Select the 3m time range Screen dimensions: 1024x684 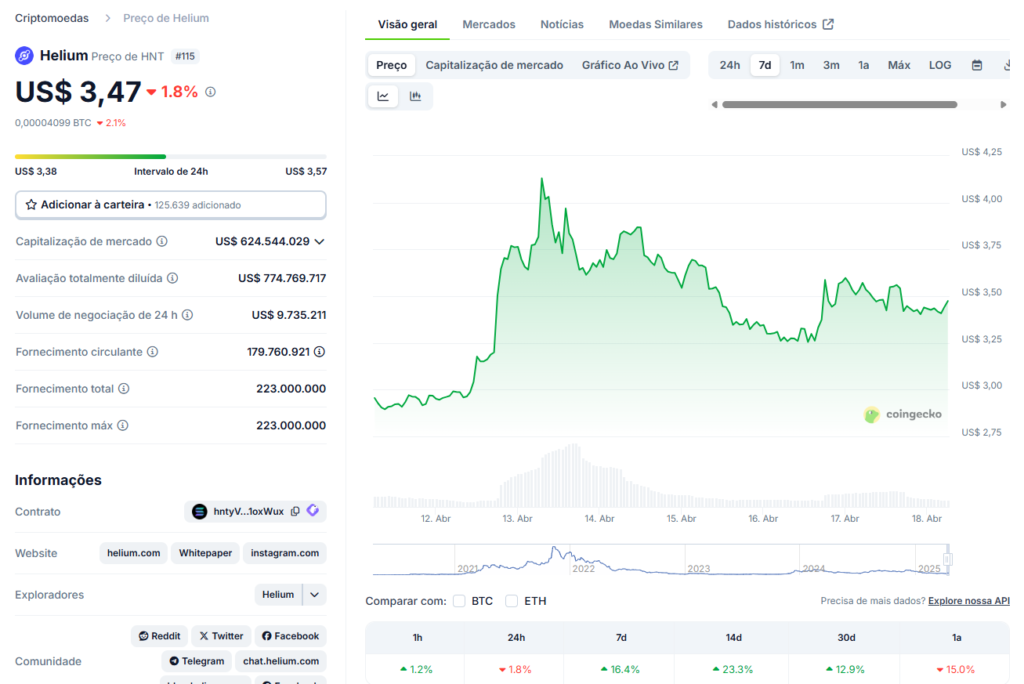pyautogui.click(x=831, y=65)
